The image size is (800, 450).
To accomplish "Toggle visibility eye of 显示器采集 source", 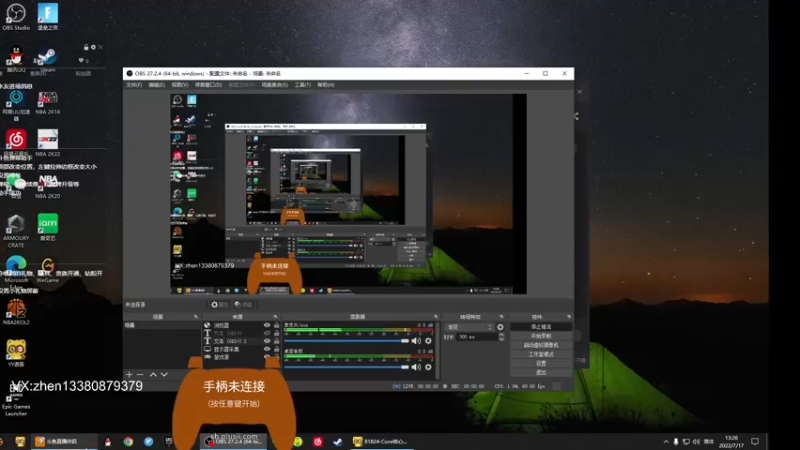I will tap(267, 349).
